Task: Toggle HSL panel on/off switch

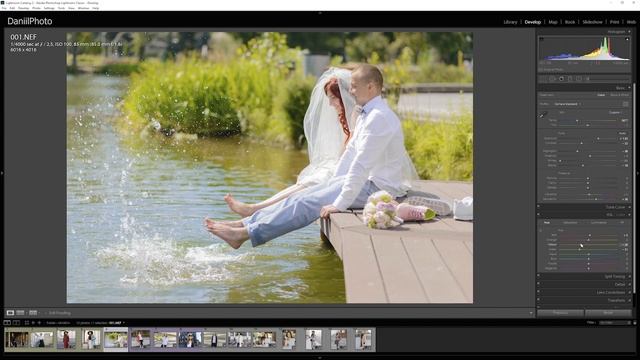Action: 538,214
